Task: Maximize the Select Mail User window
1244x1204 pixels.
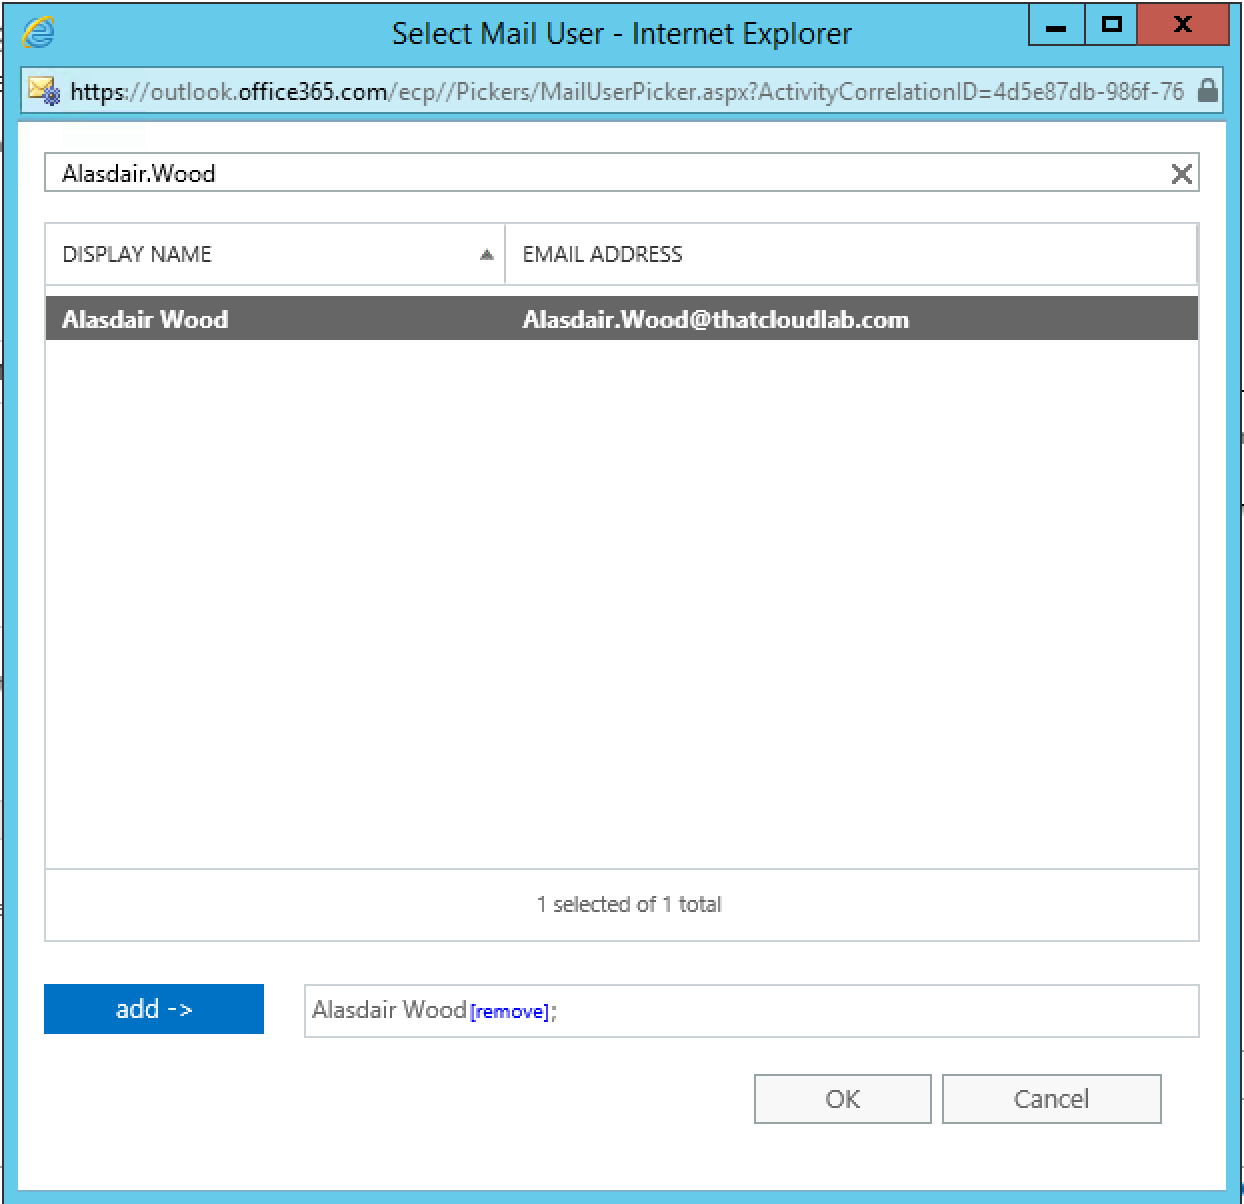Action: pos(1111,26)
